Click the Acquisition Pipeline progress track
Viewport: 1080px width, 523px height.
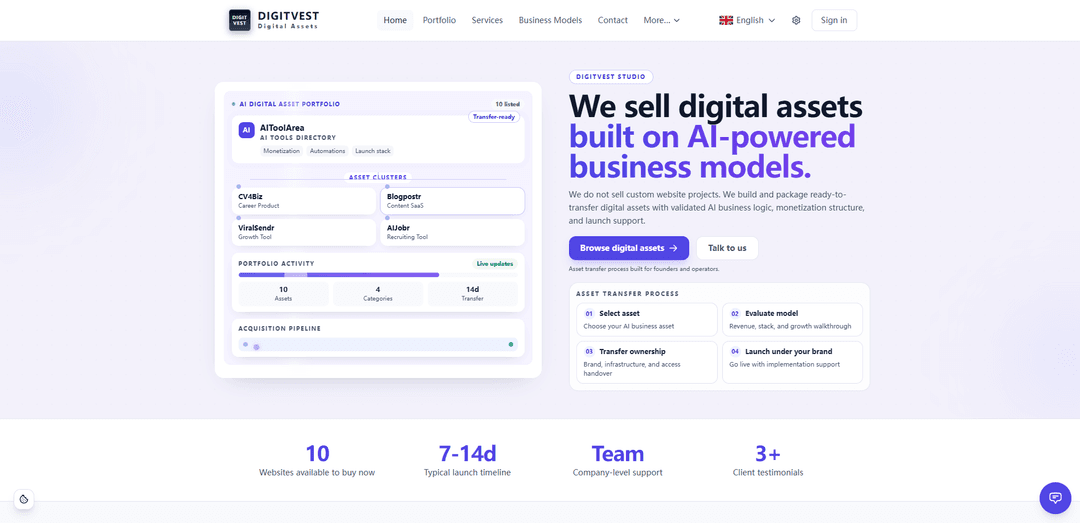click(378, 345)
